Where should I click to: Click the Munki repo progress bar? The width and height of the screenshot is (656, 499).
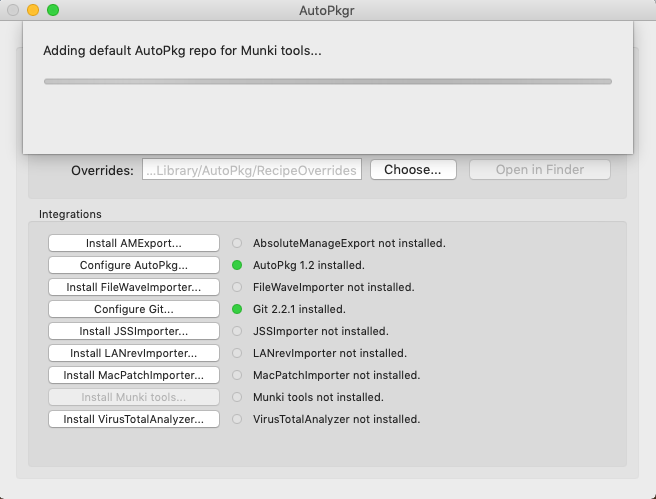click(328, 81)
